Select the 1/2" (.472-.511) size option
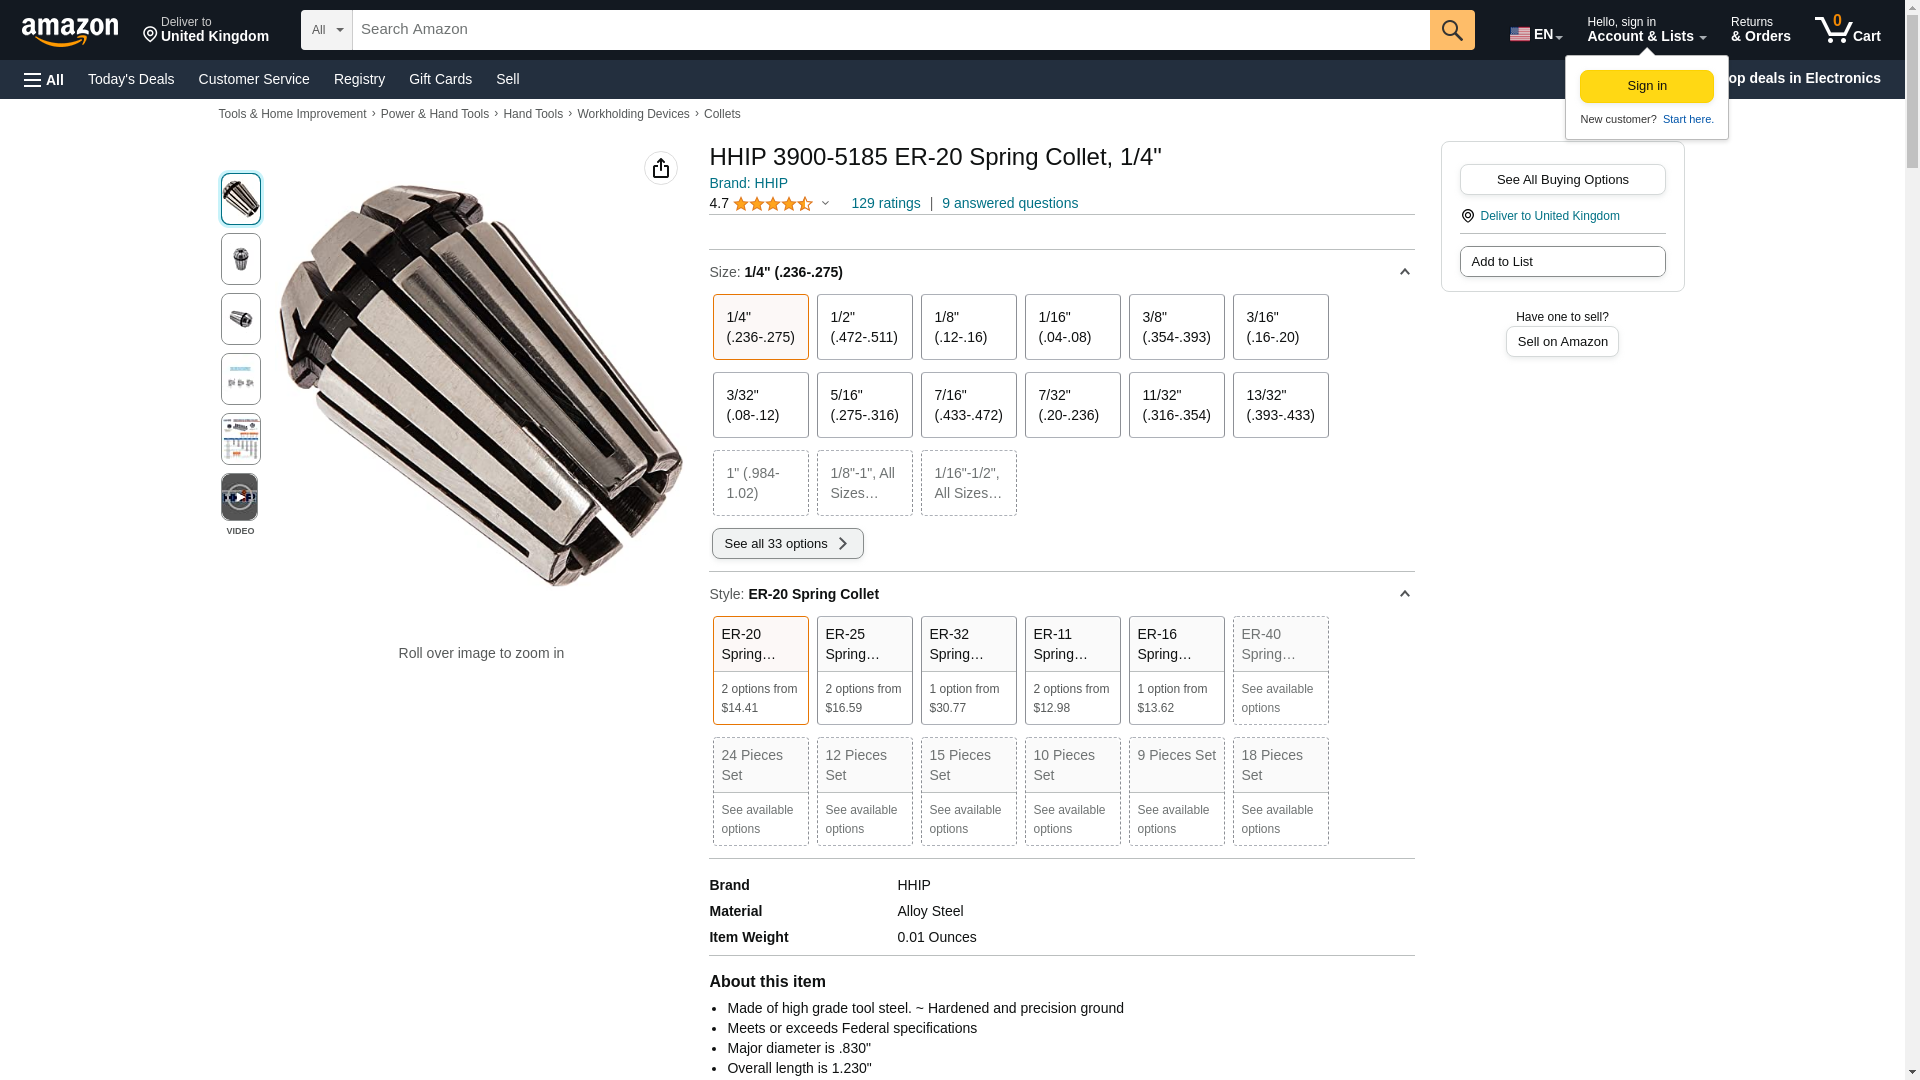Image resolution: width=1920 pixels, height=1080 pixels. pyautogui.click(x=864, y=327)
